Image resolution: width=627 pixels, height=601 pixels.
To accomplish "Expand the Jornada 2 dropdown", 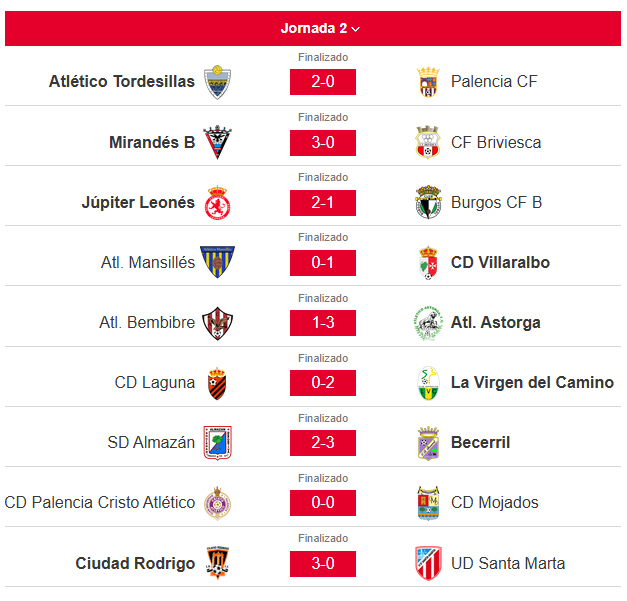I will (320, 28).
